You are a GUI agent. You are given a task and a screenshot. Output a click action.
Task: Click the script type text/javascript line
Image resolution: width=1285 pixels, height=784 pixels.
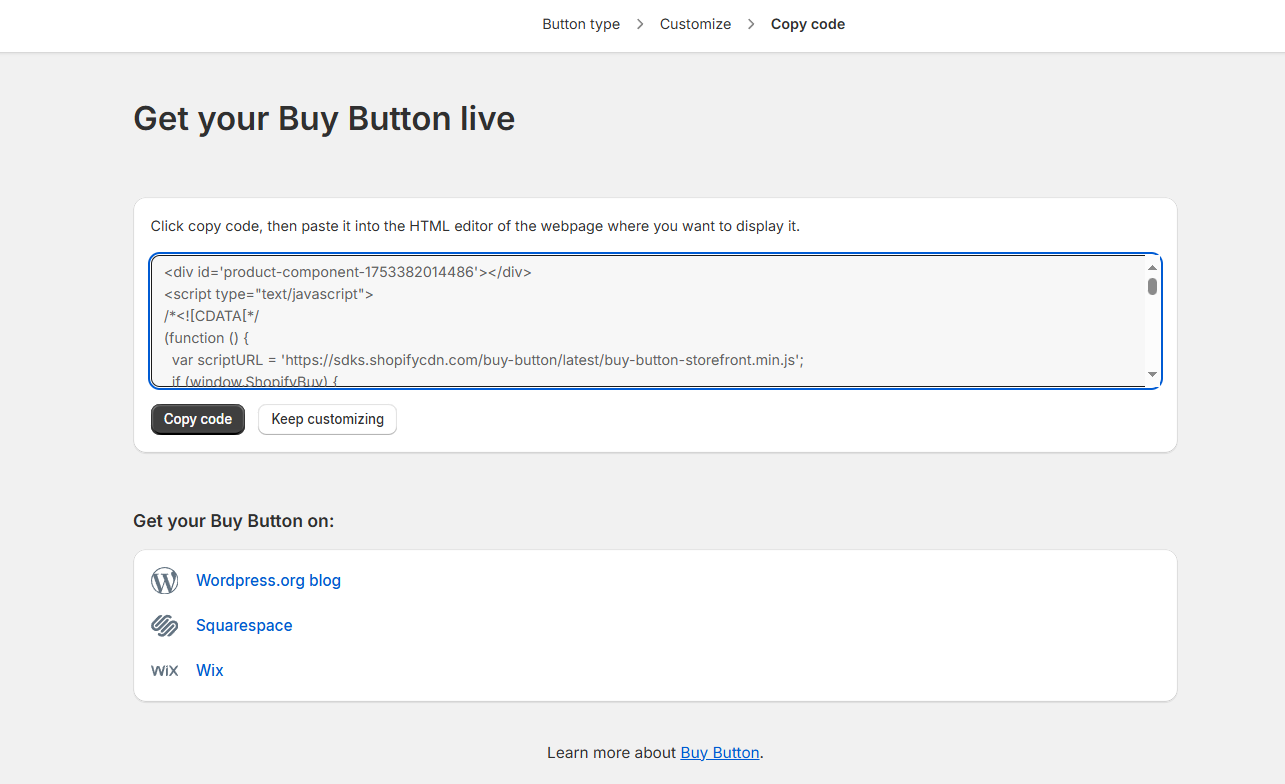268,294
